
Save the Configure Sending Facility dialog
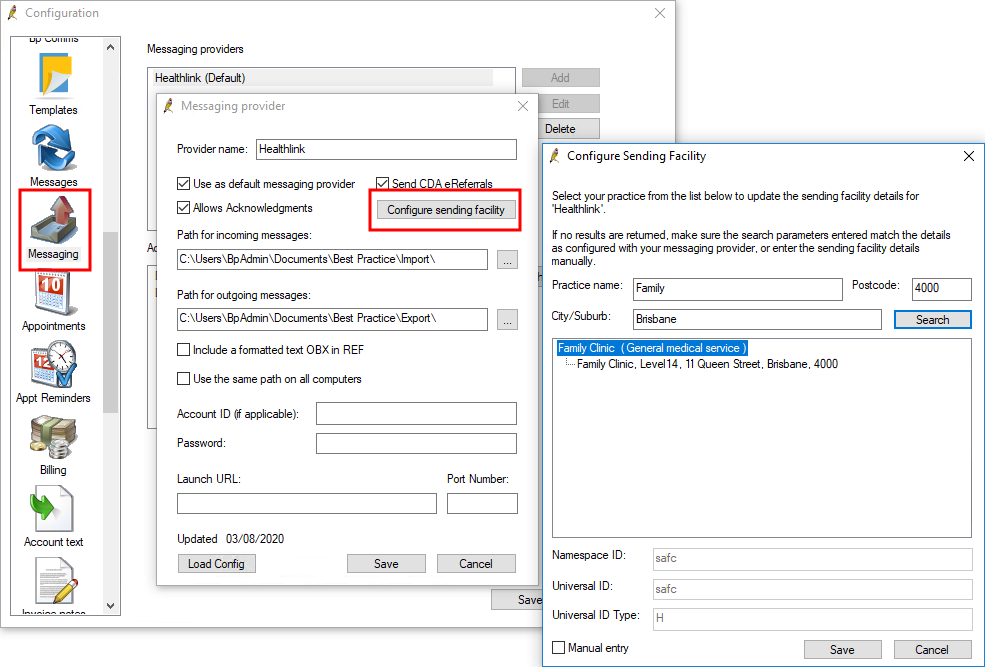[x=842, y=649]
